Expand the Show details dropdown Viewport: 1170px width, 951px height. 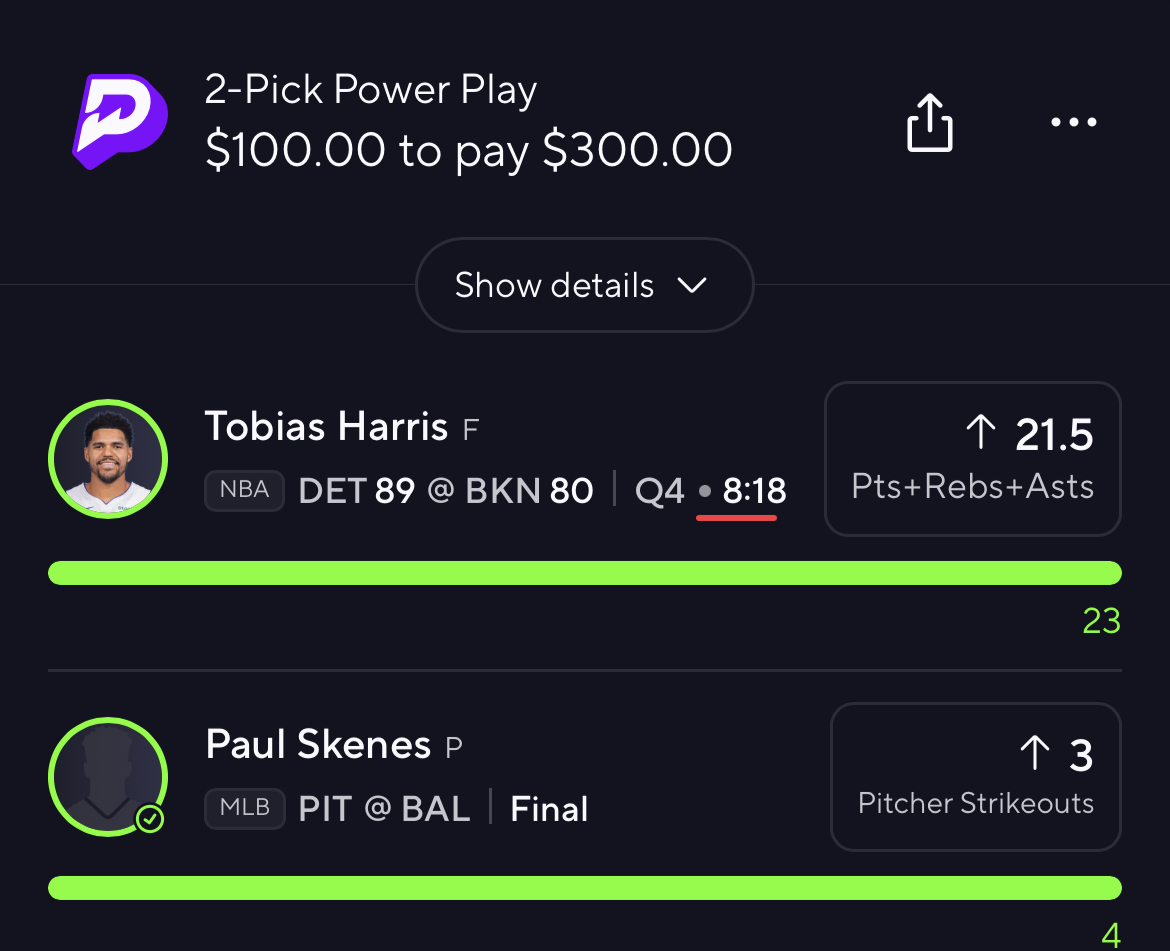[x=583, y=285]
